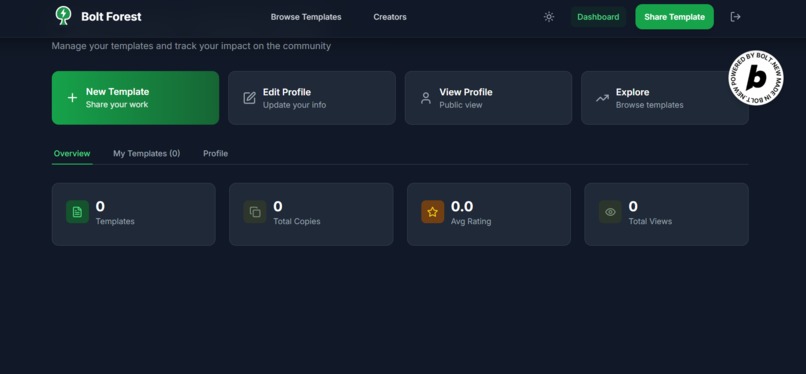Open the Creators page from navigation
The height and width of the screenshot is (374, 806).
[390, 17]
